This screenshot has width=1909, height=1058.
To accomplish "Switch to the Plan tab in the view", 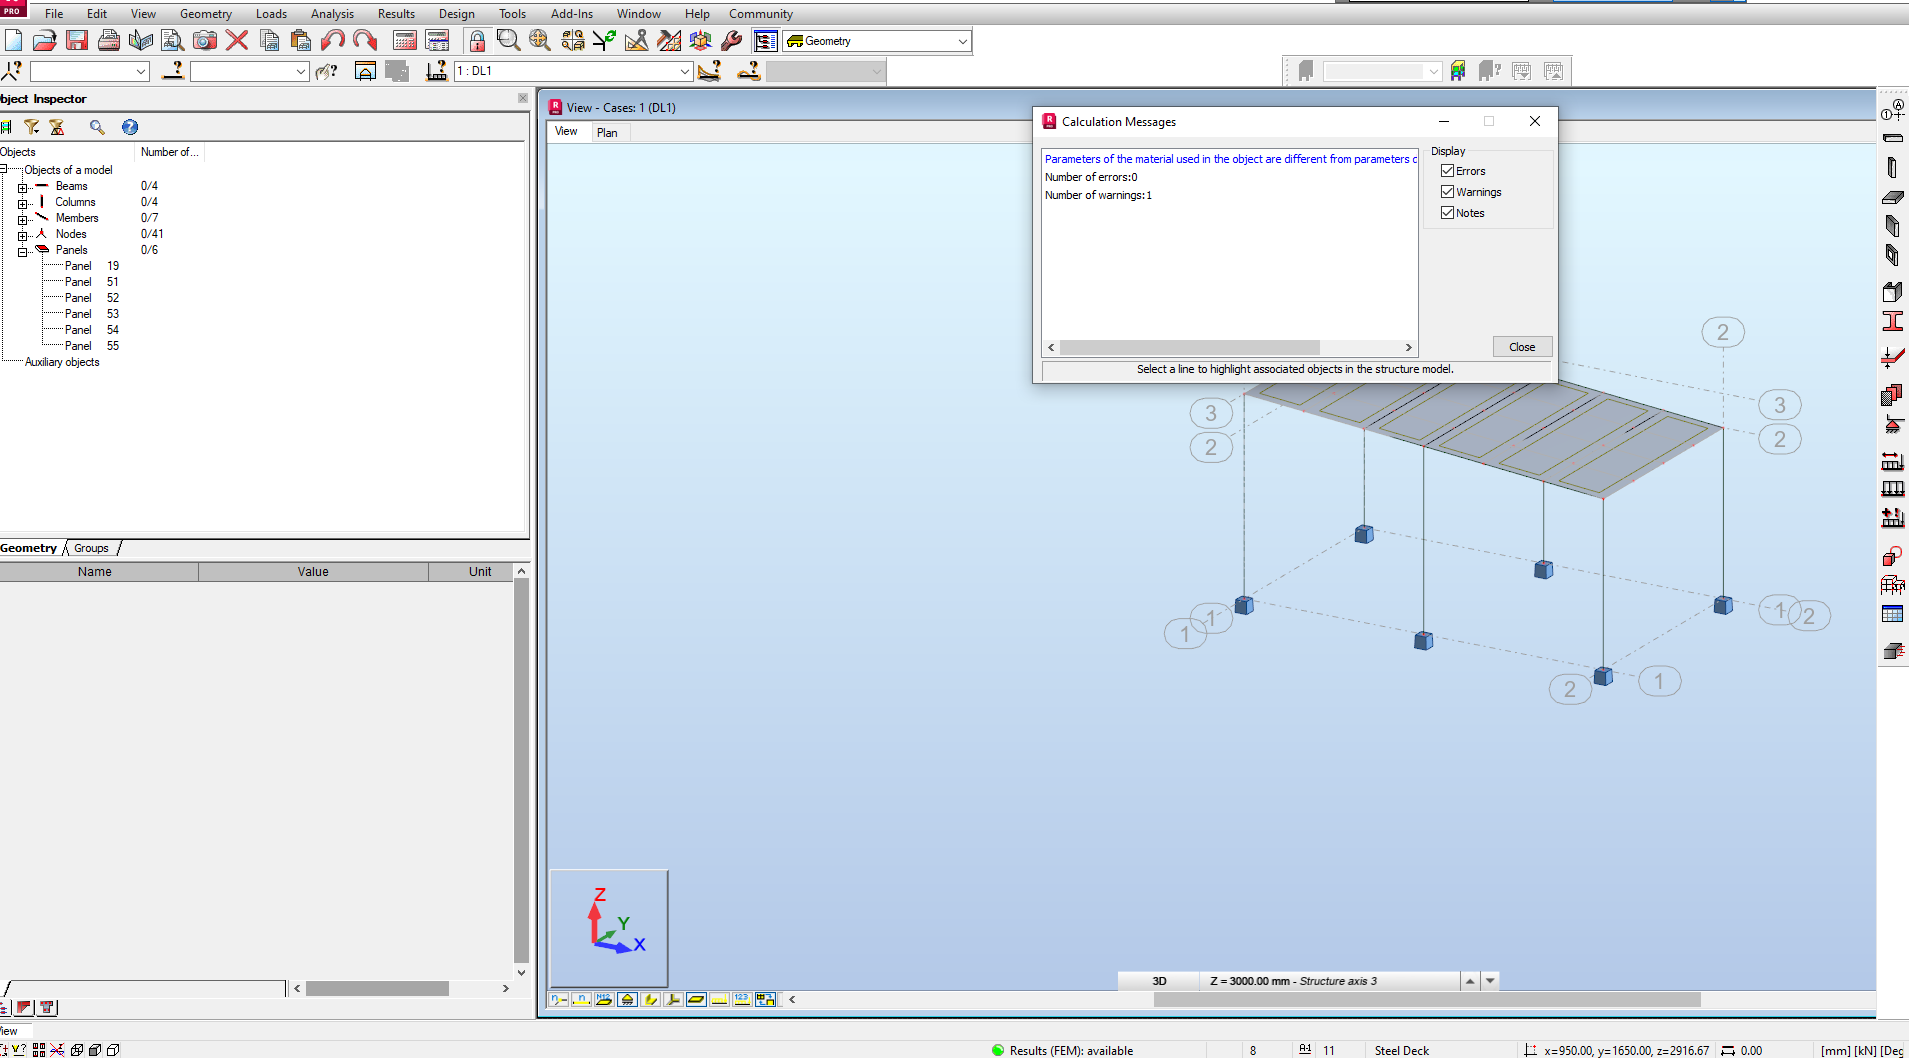I will click(608, 132).
